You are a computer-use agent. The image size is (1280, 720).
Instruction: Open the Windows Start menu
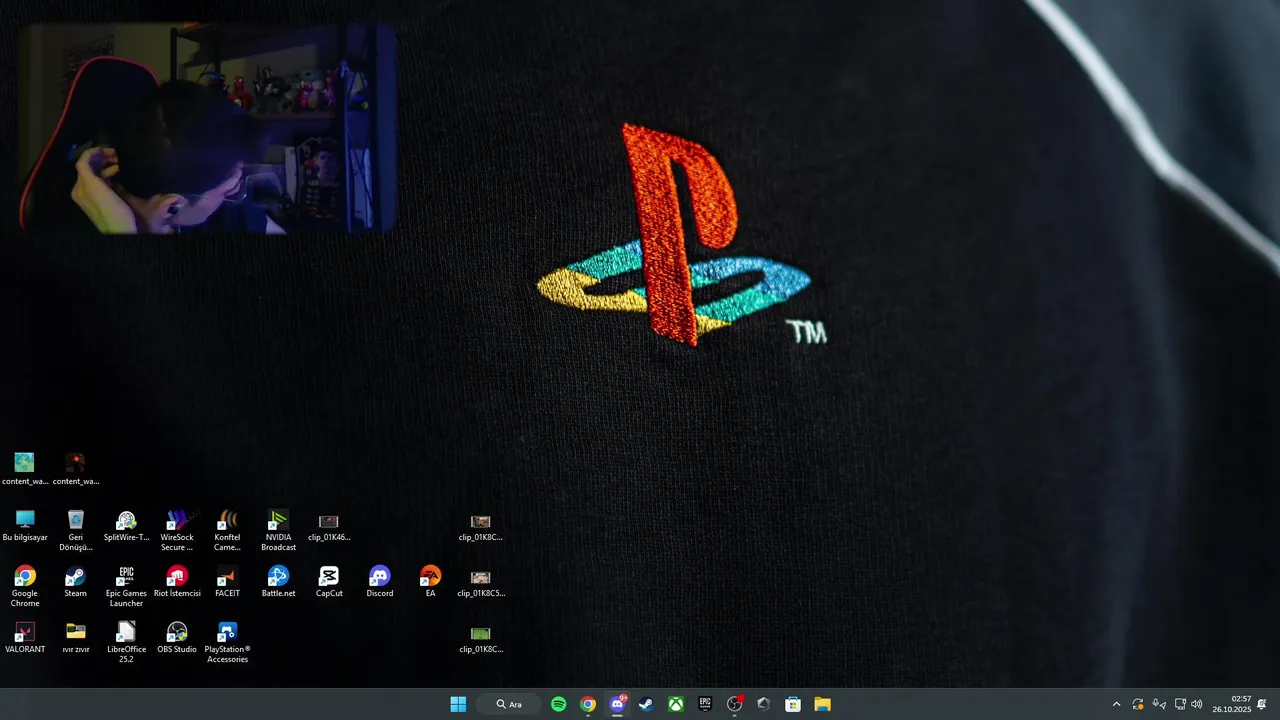pos(458,704)
